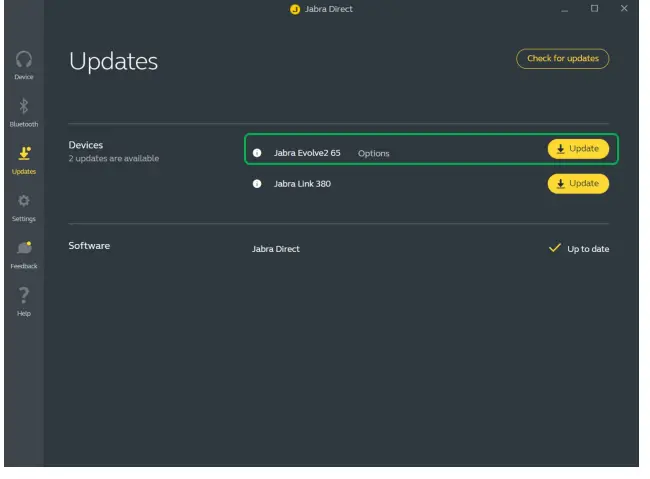The image size is (650, 479).
Task: Open Settings gear in sidebar
Action: (24, 201)
